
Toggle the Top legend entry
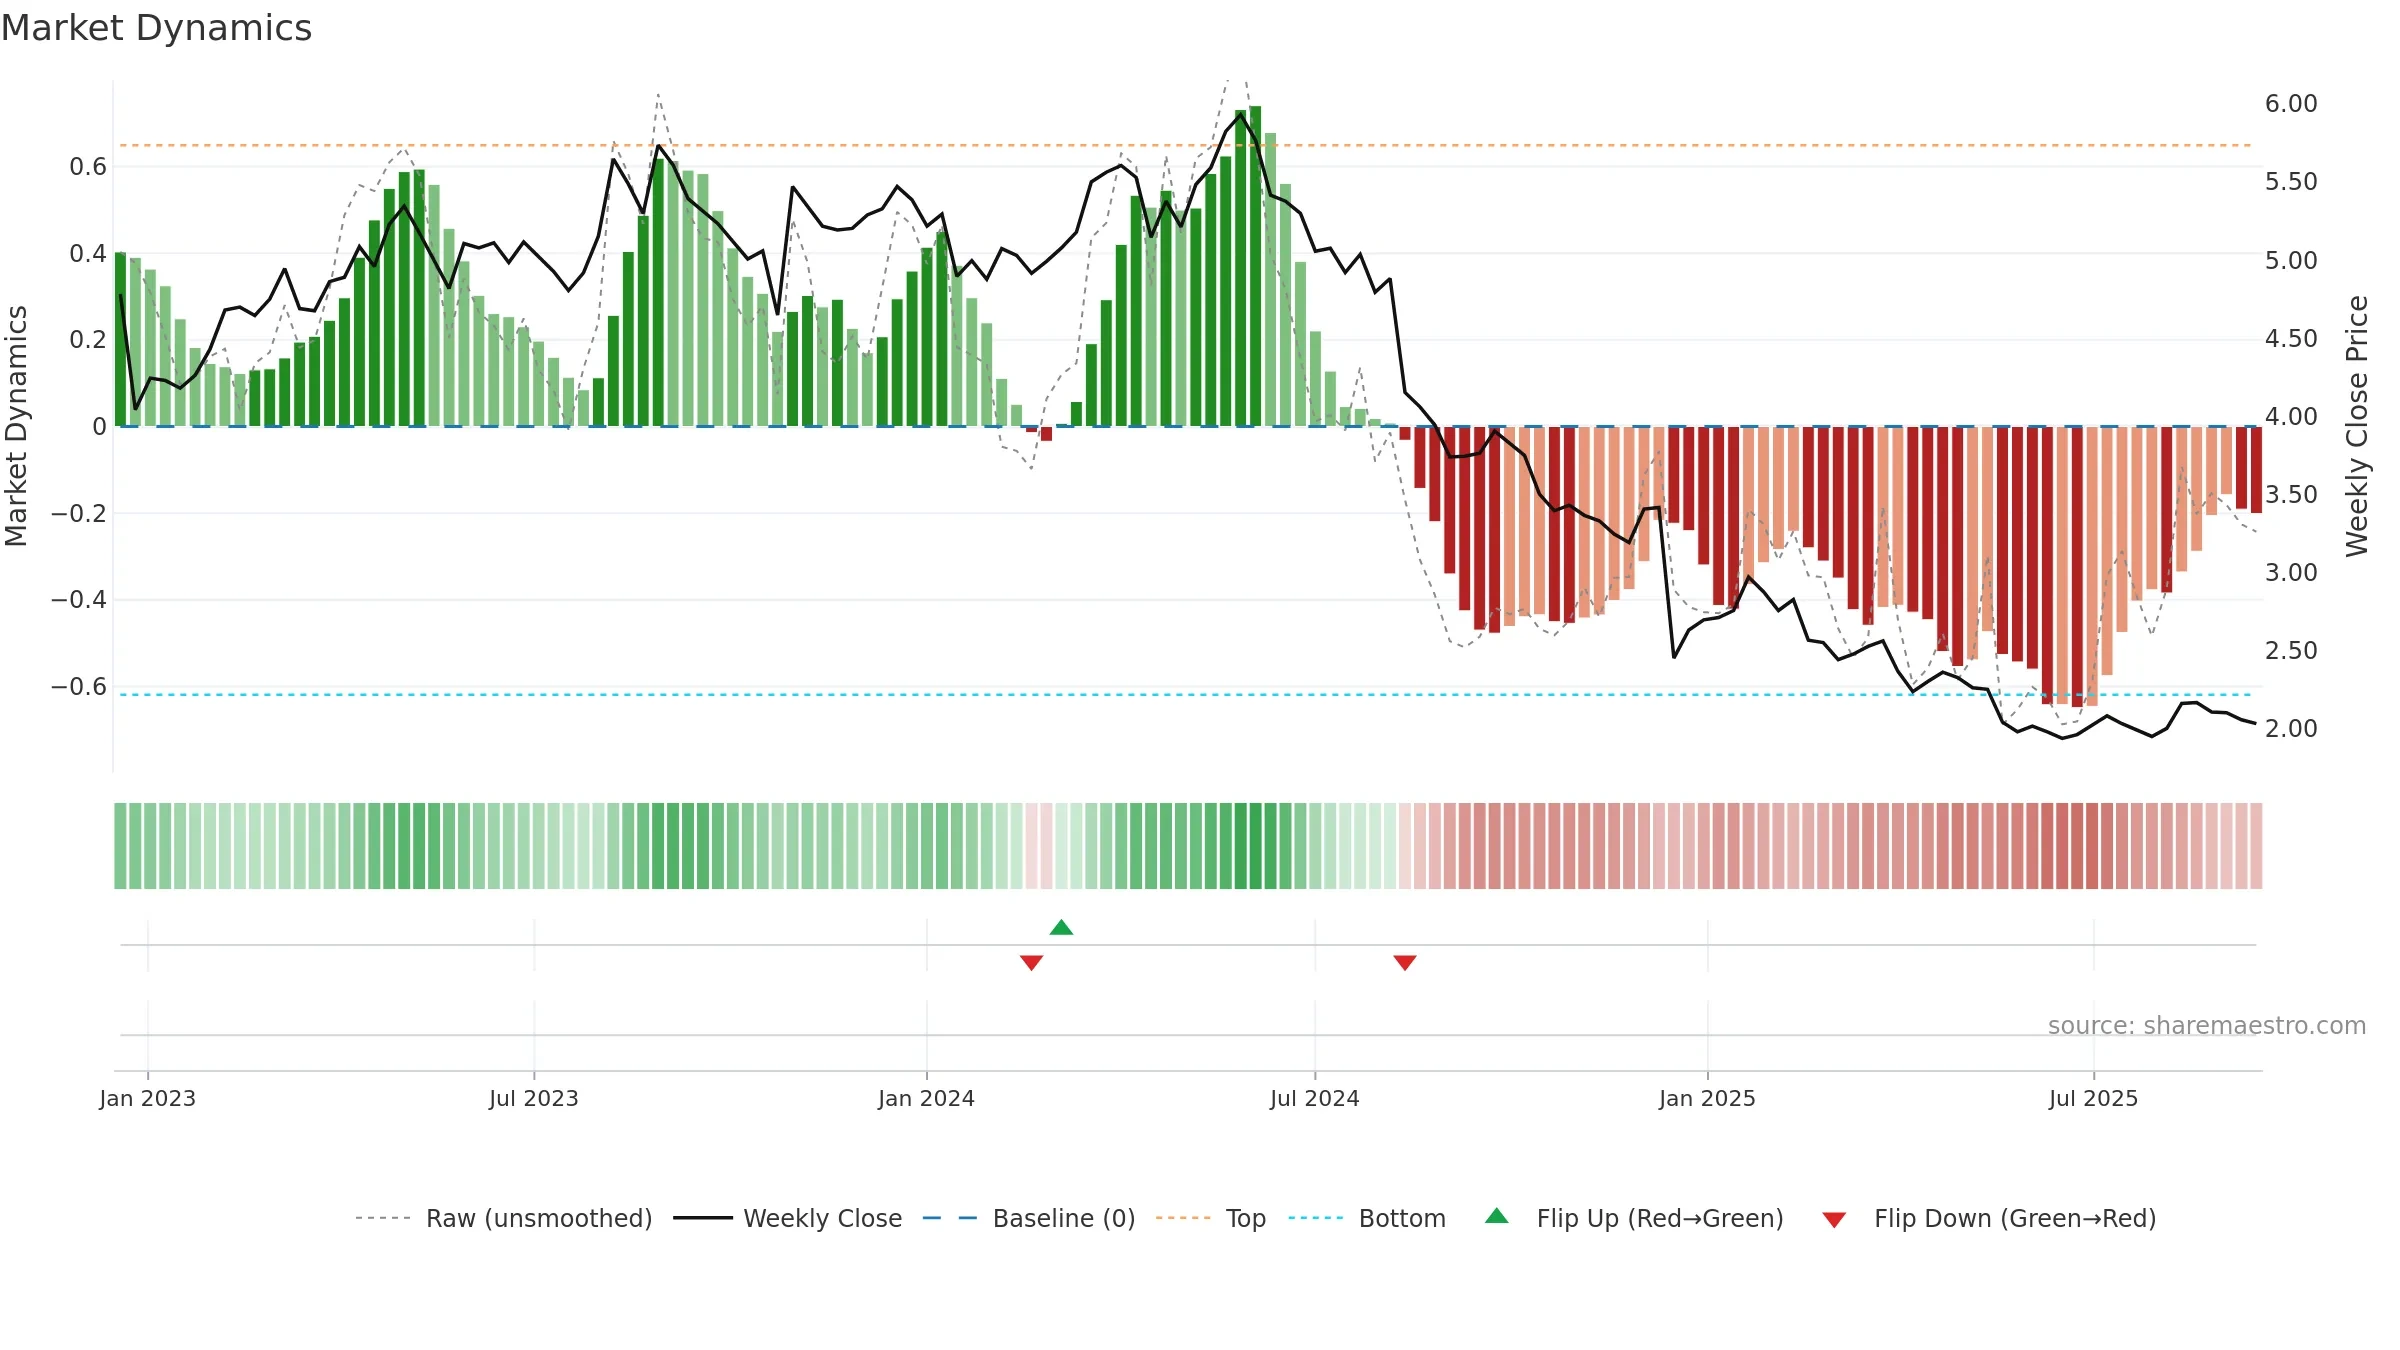(x=1211, y=1218)
